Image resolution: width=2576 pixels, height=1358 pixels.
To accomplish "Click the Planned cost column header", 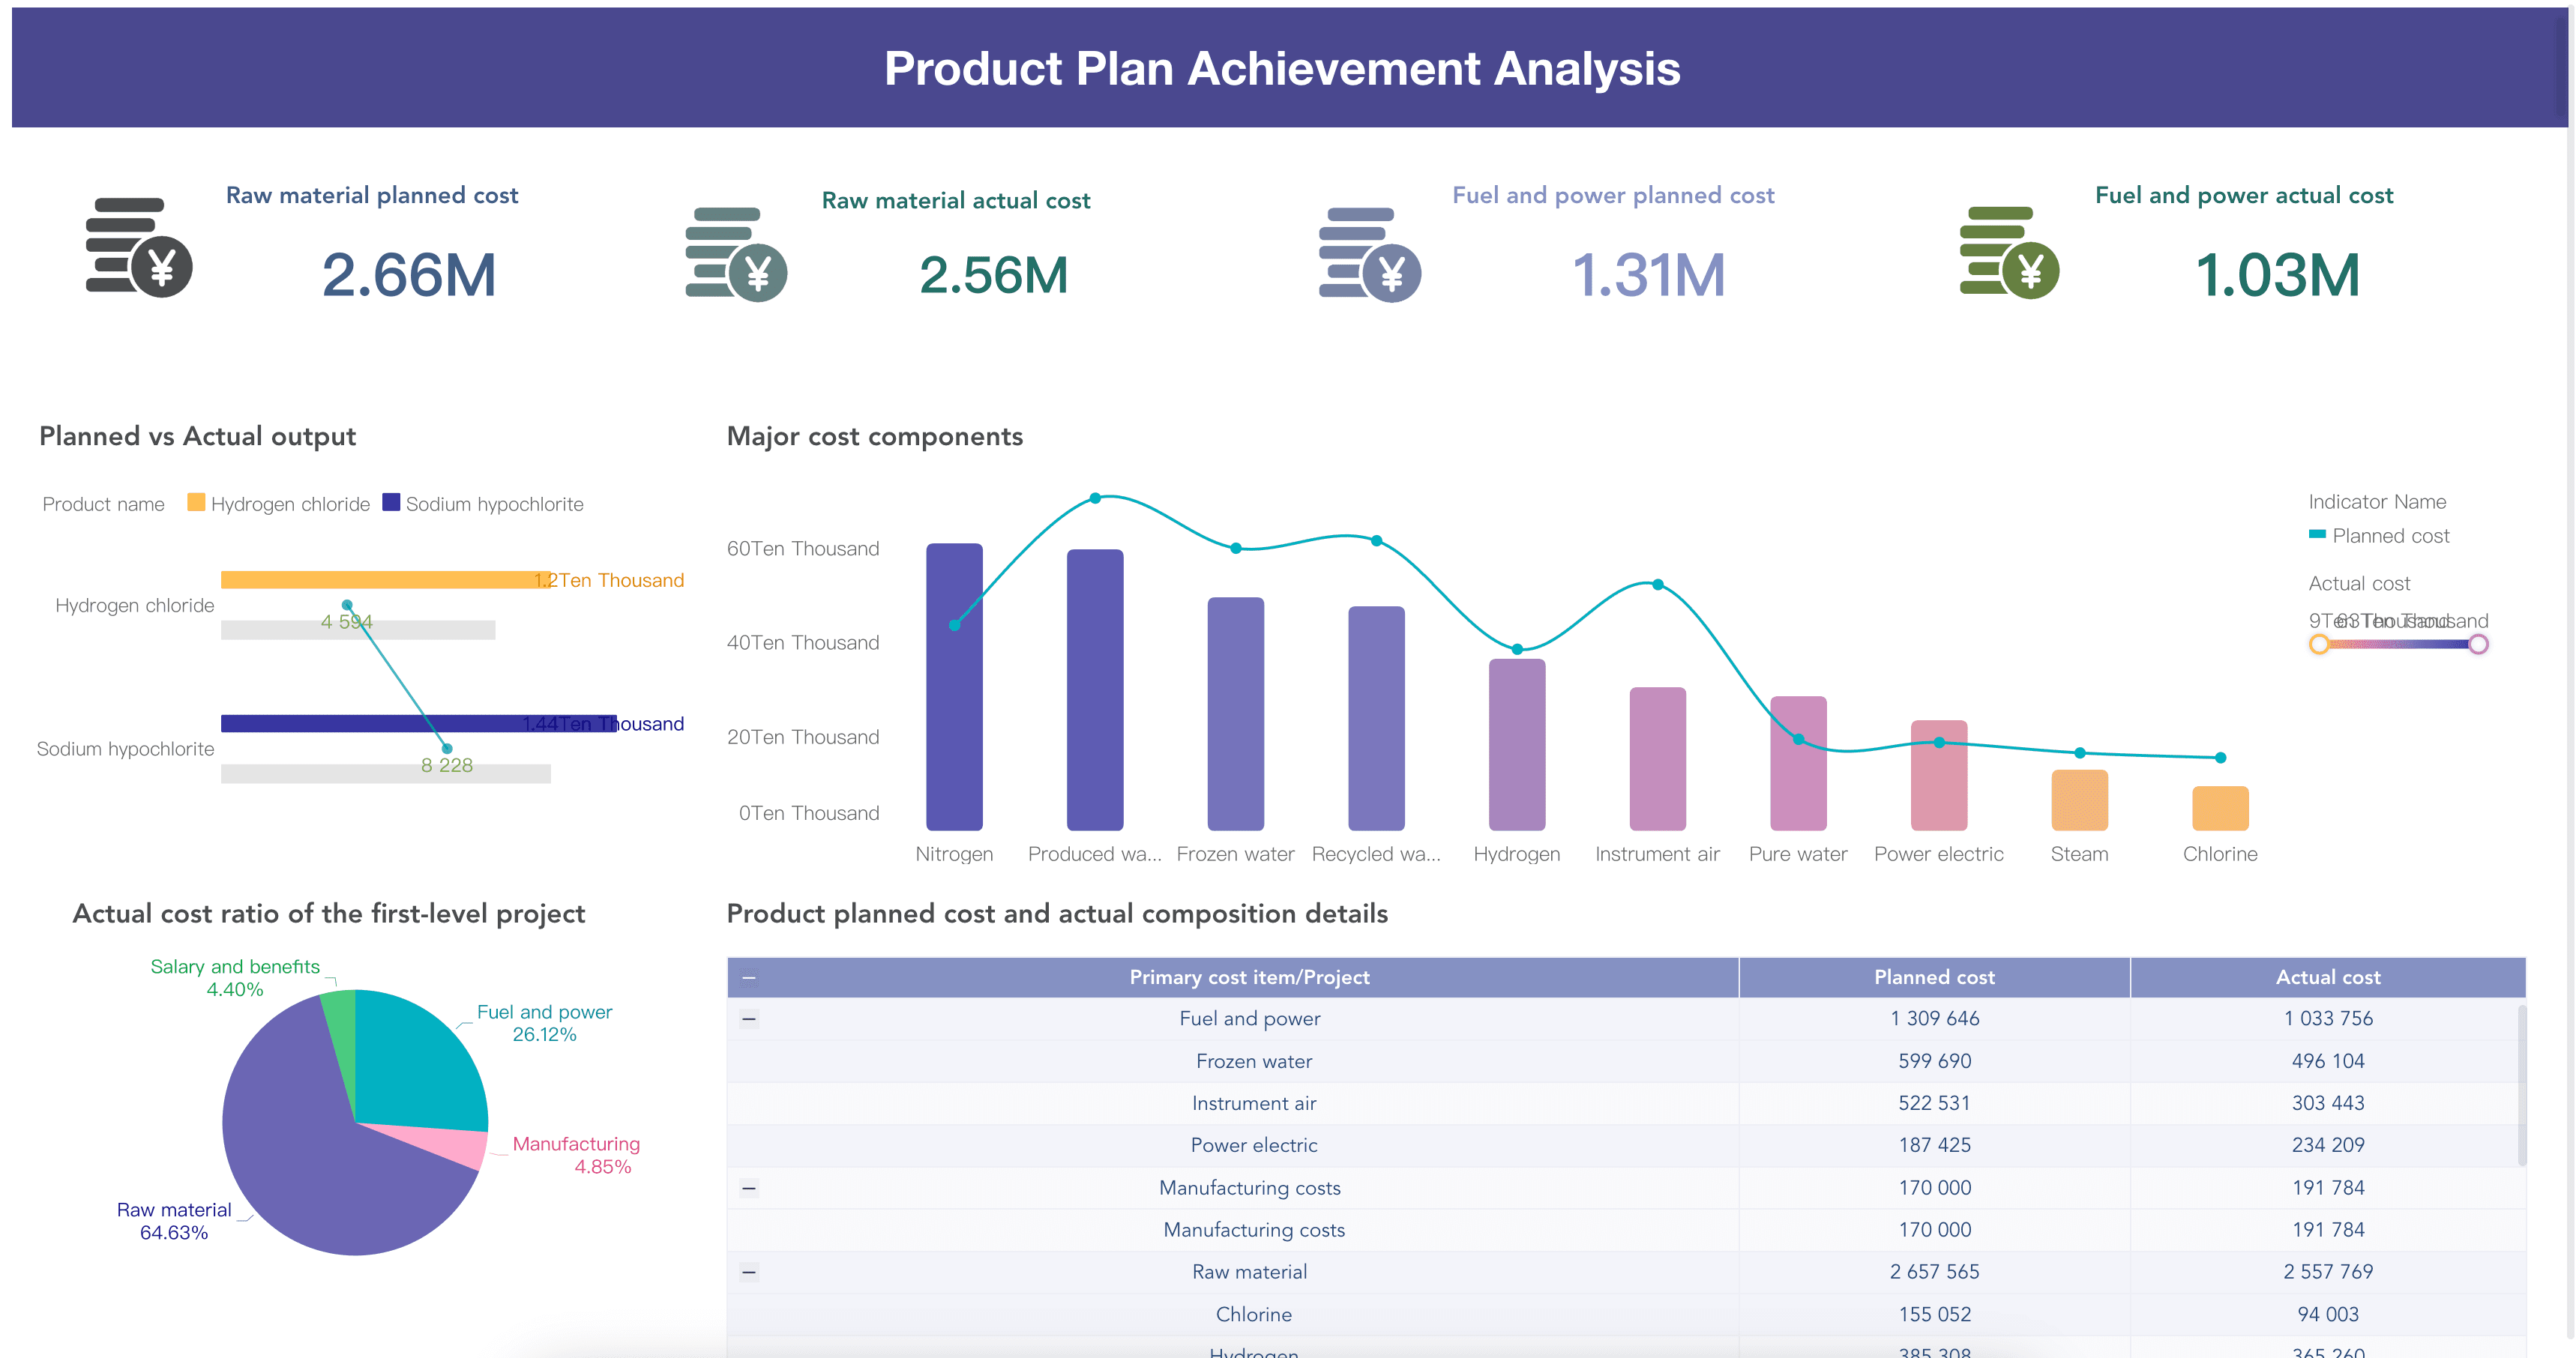I will pos(1934,977).
